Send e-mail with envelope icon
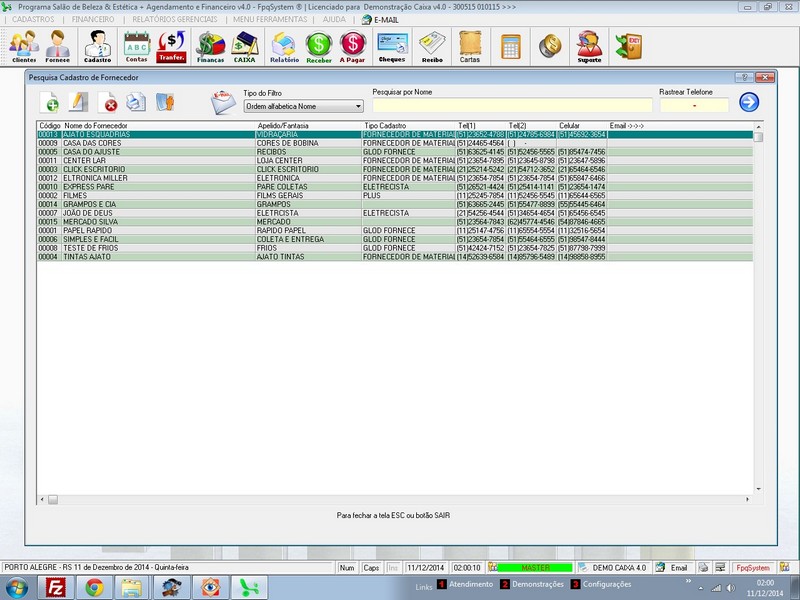800x600 pixels. click(223, 102)
